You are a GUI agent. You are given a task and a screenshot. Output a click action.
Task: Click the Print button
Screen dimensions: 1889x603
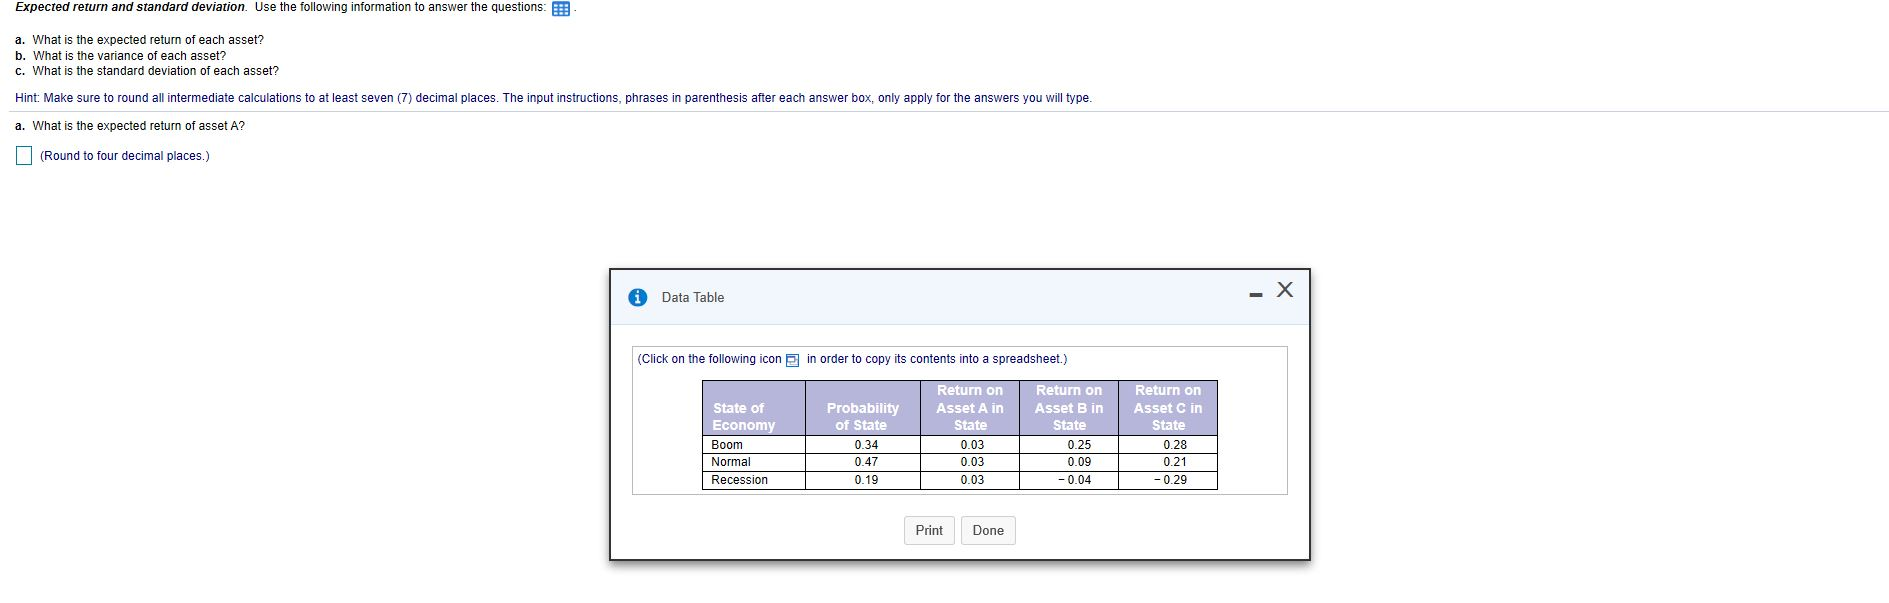click(929, 530)
